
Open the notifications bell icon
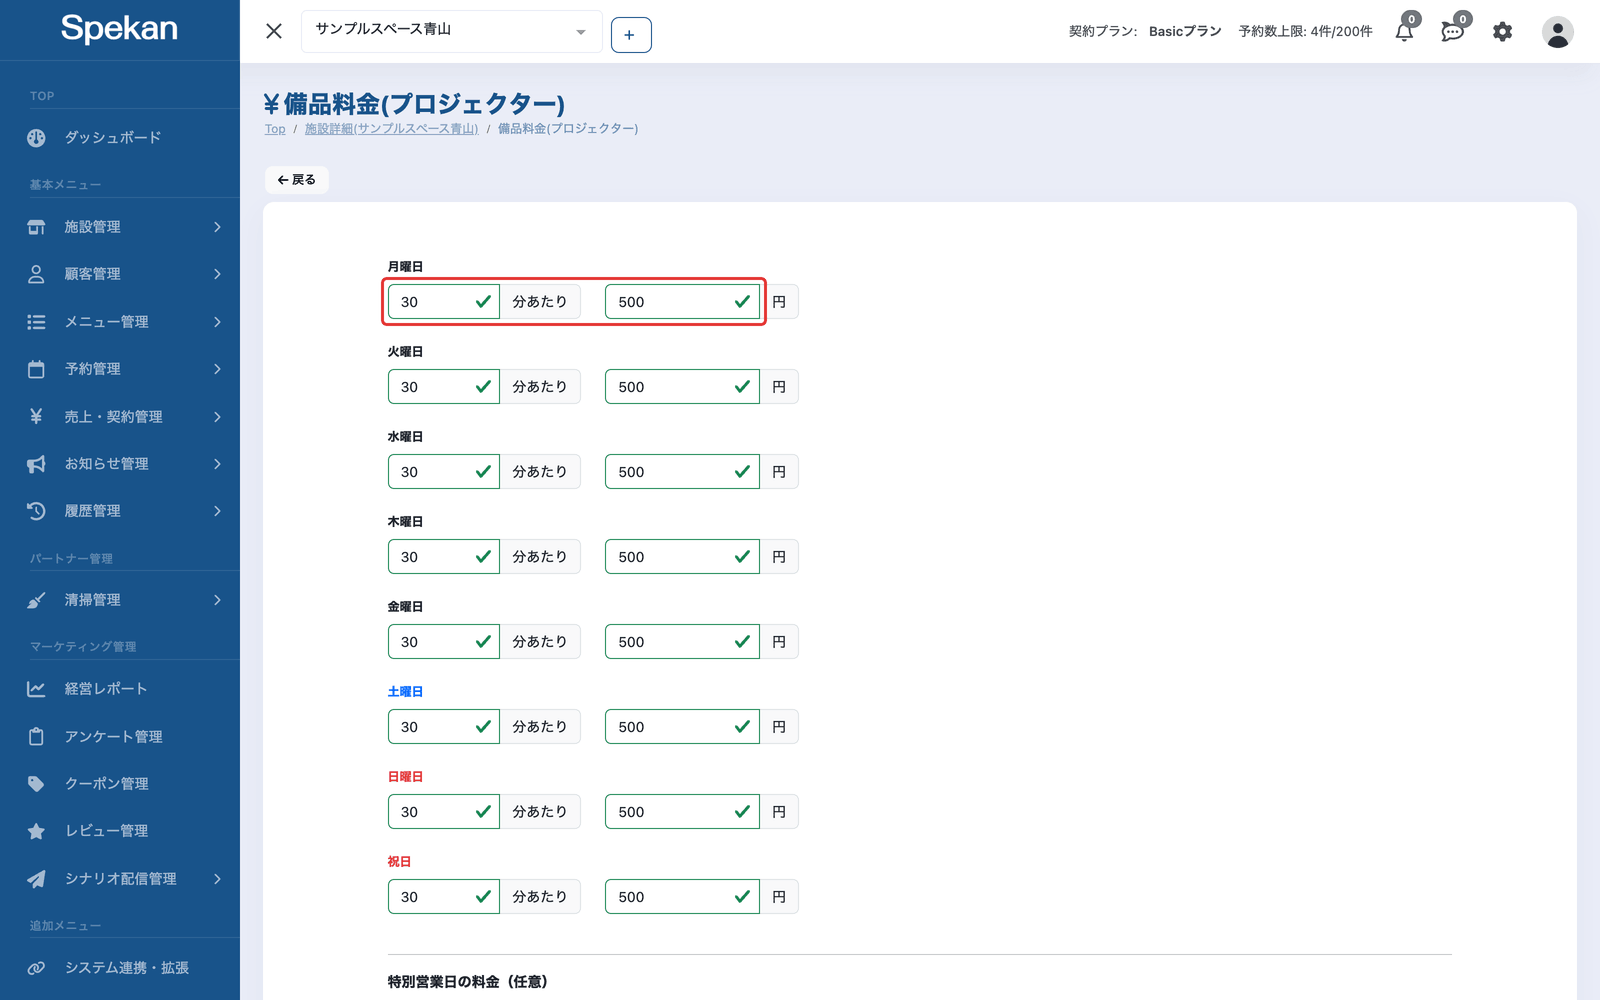(1404, 31)
